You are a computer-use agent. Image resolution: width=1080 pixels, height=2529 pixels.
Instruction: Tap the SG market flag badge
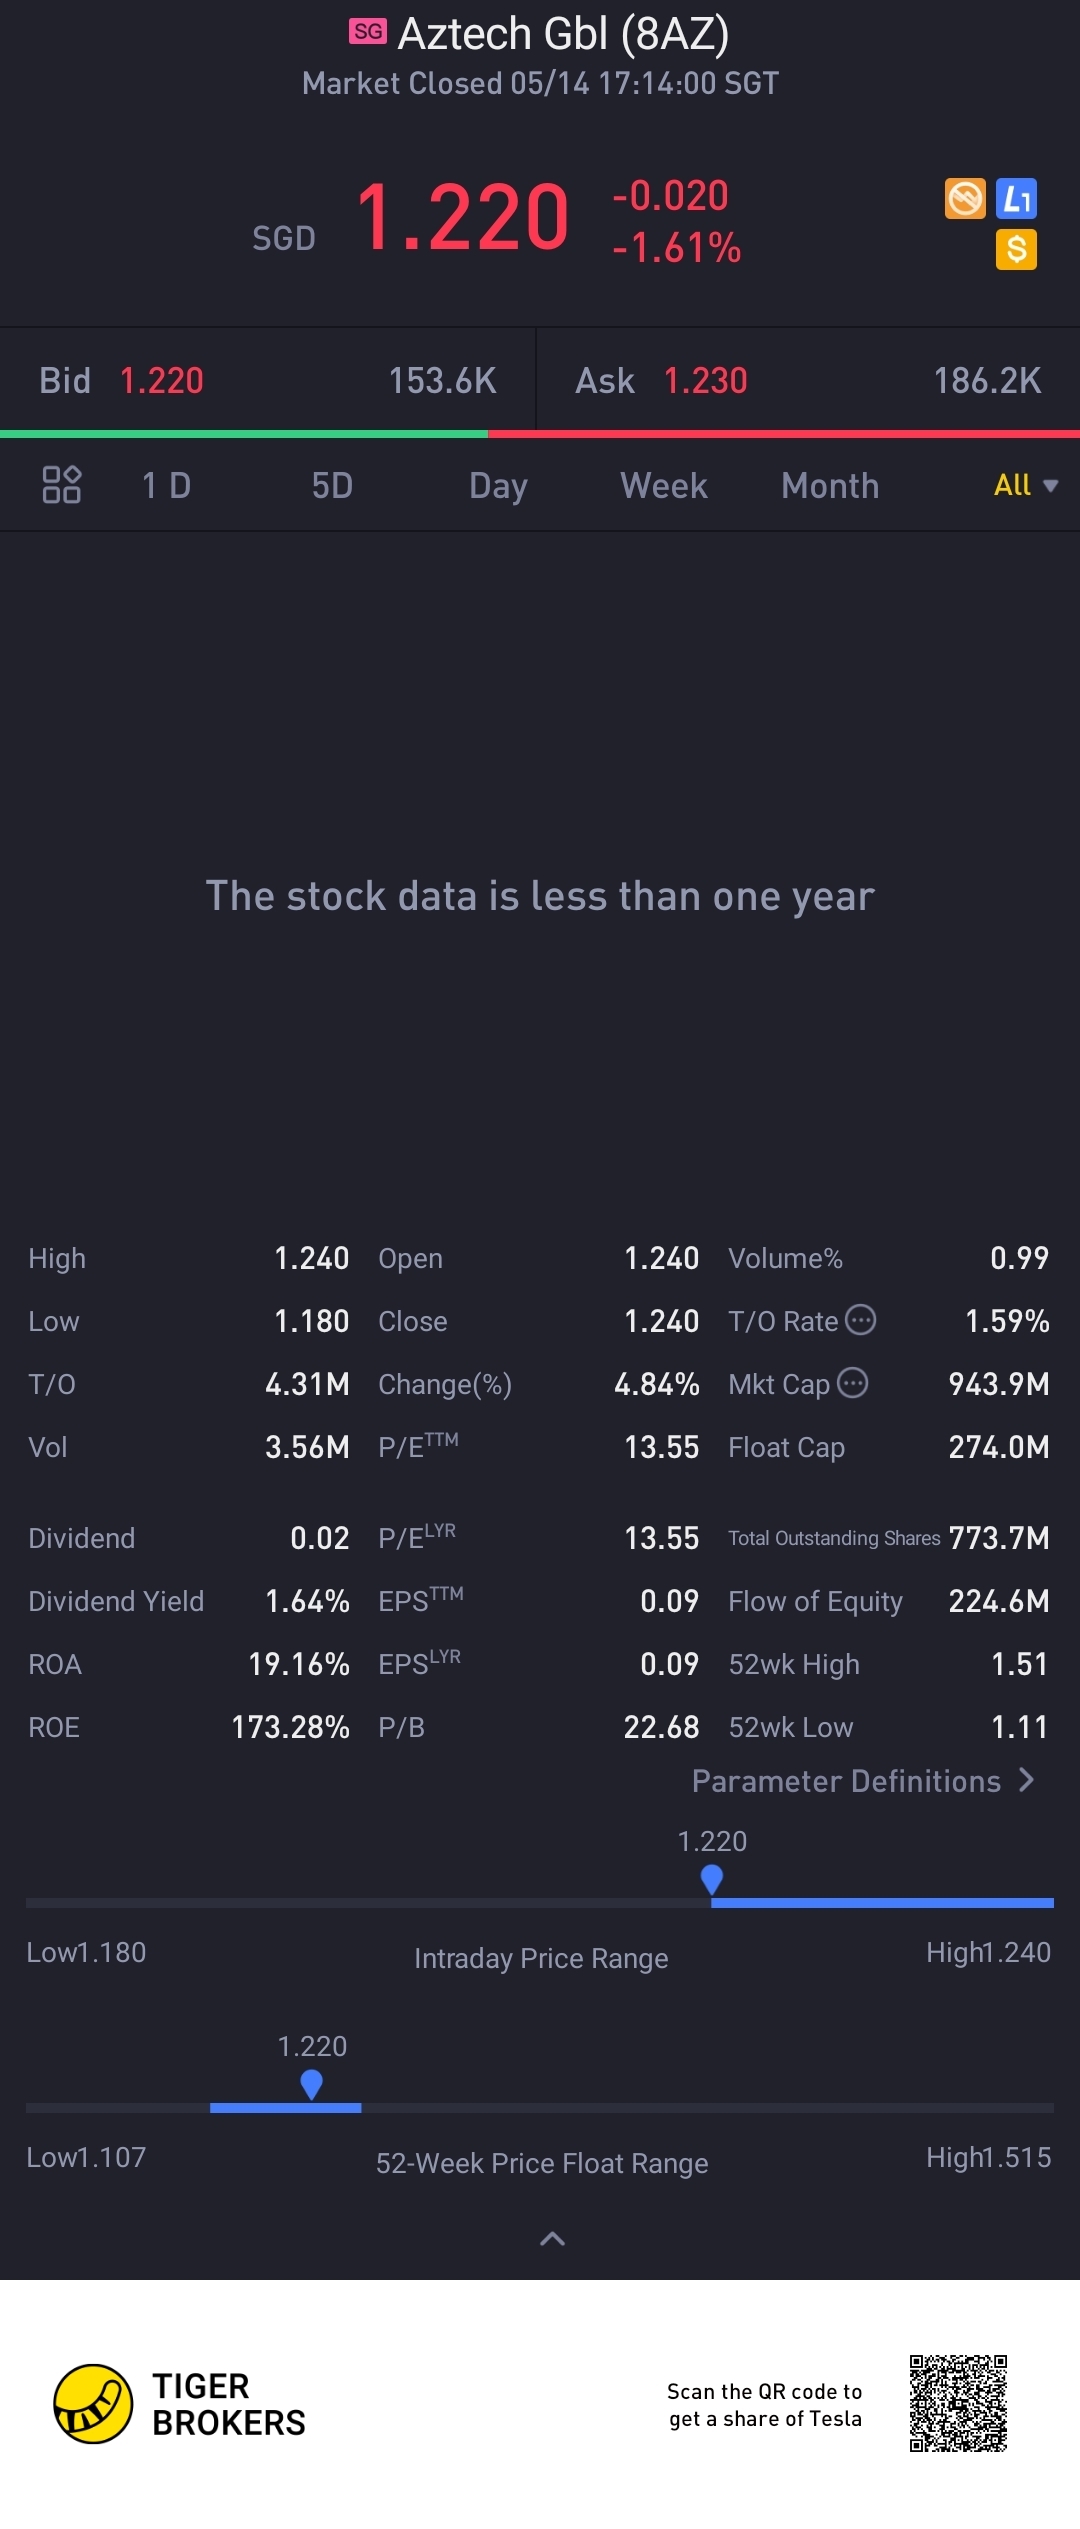click(x=367, y=31)
